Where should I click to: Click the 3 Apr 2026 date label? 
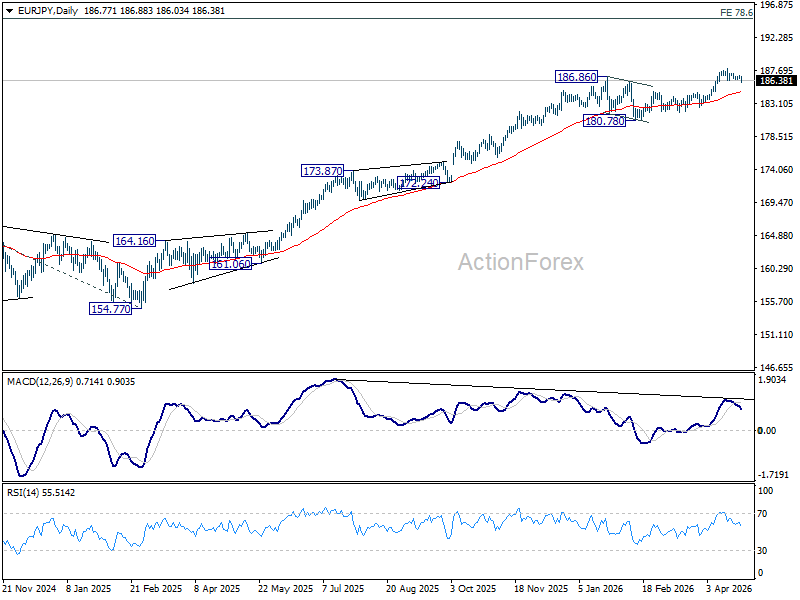[729, 588]
